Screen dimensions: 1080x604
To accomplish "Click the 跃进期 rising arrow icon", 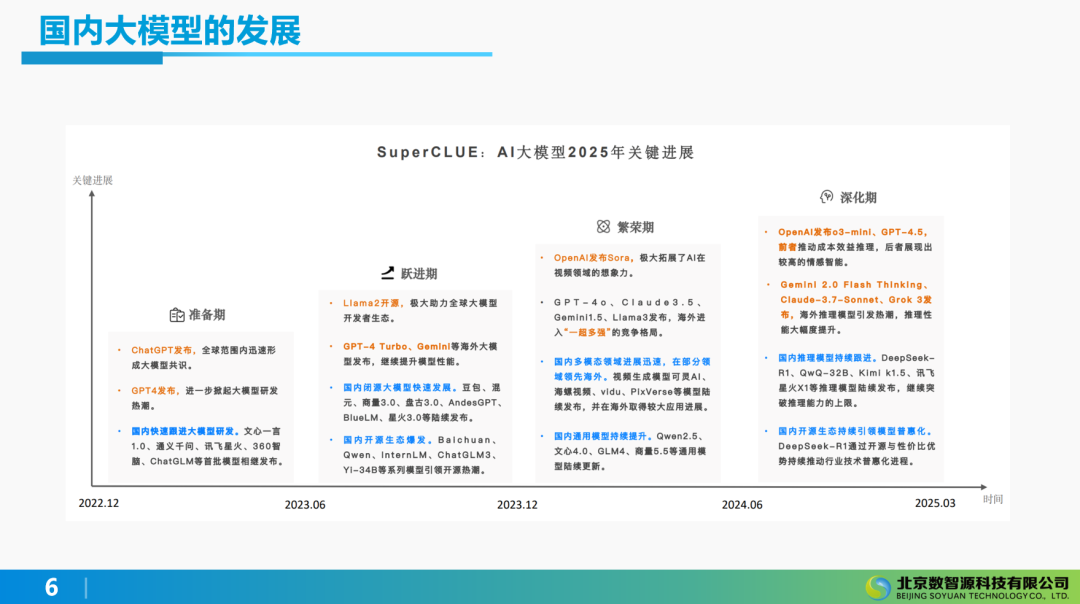I will point(388,273).
